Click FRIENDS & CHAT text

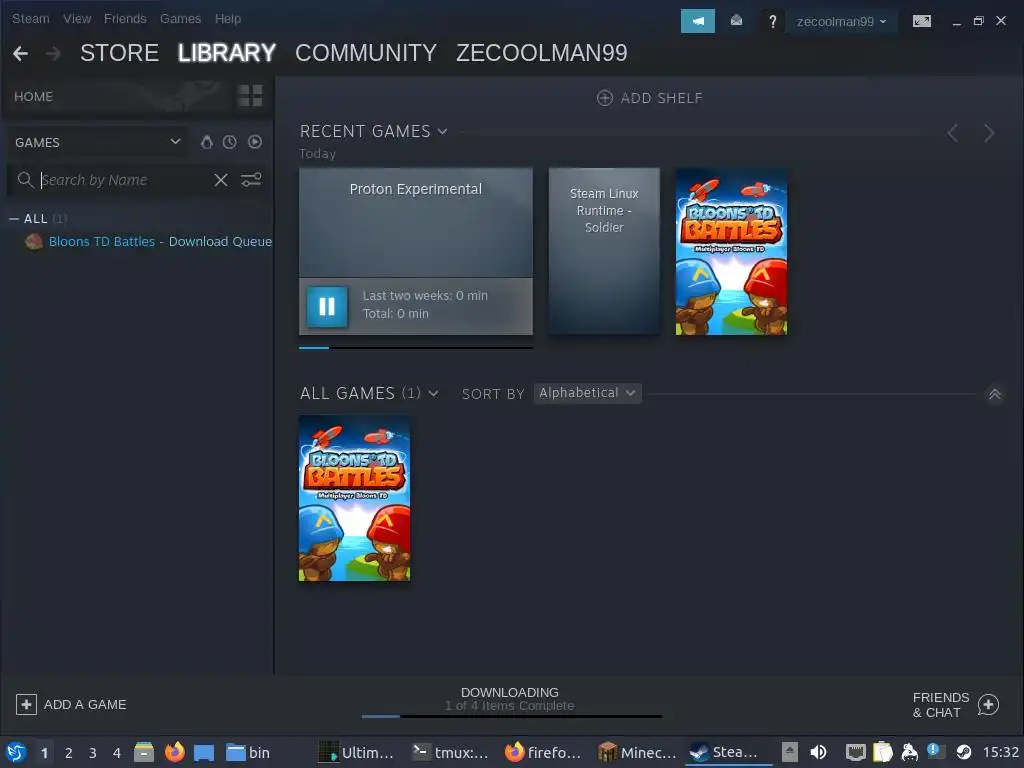[x=940, y=705]
